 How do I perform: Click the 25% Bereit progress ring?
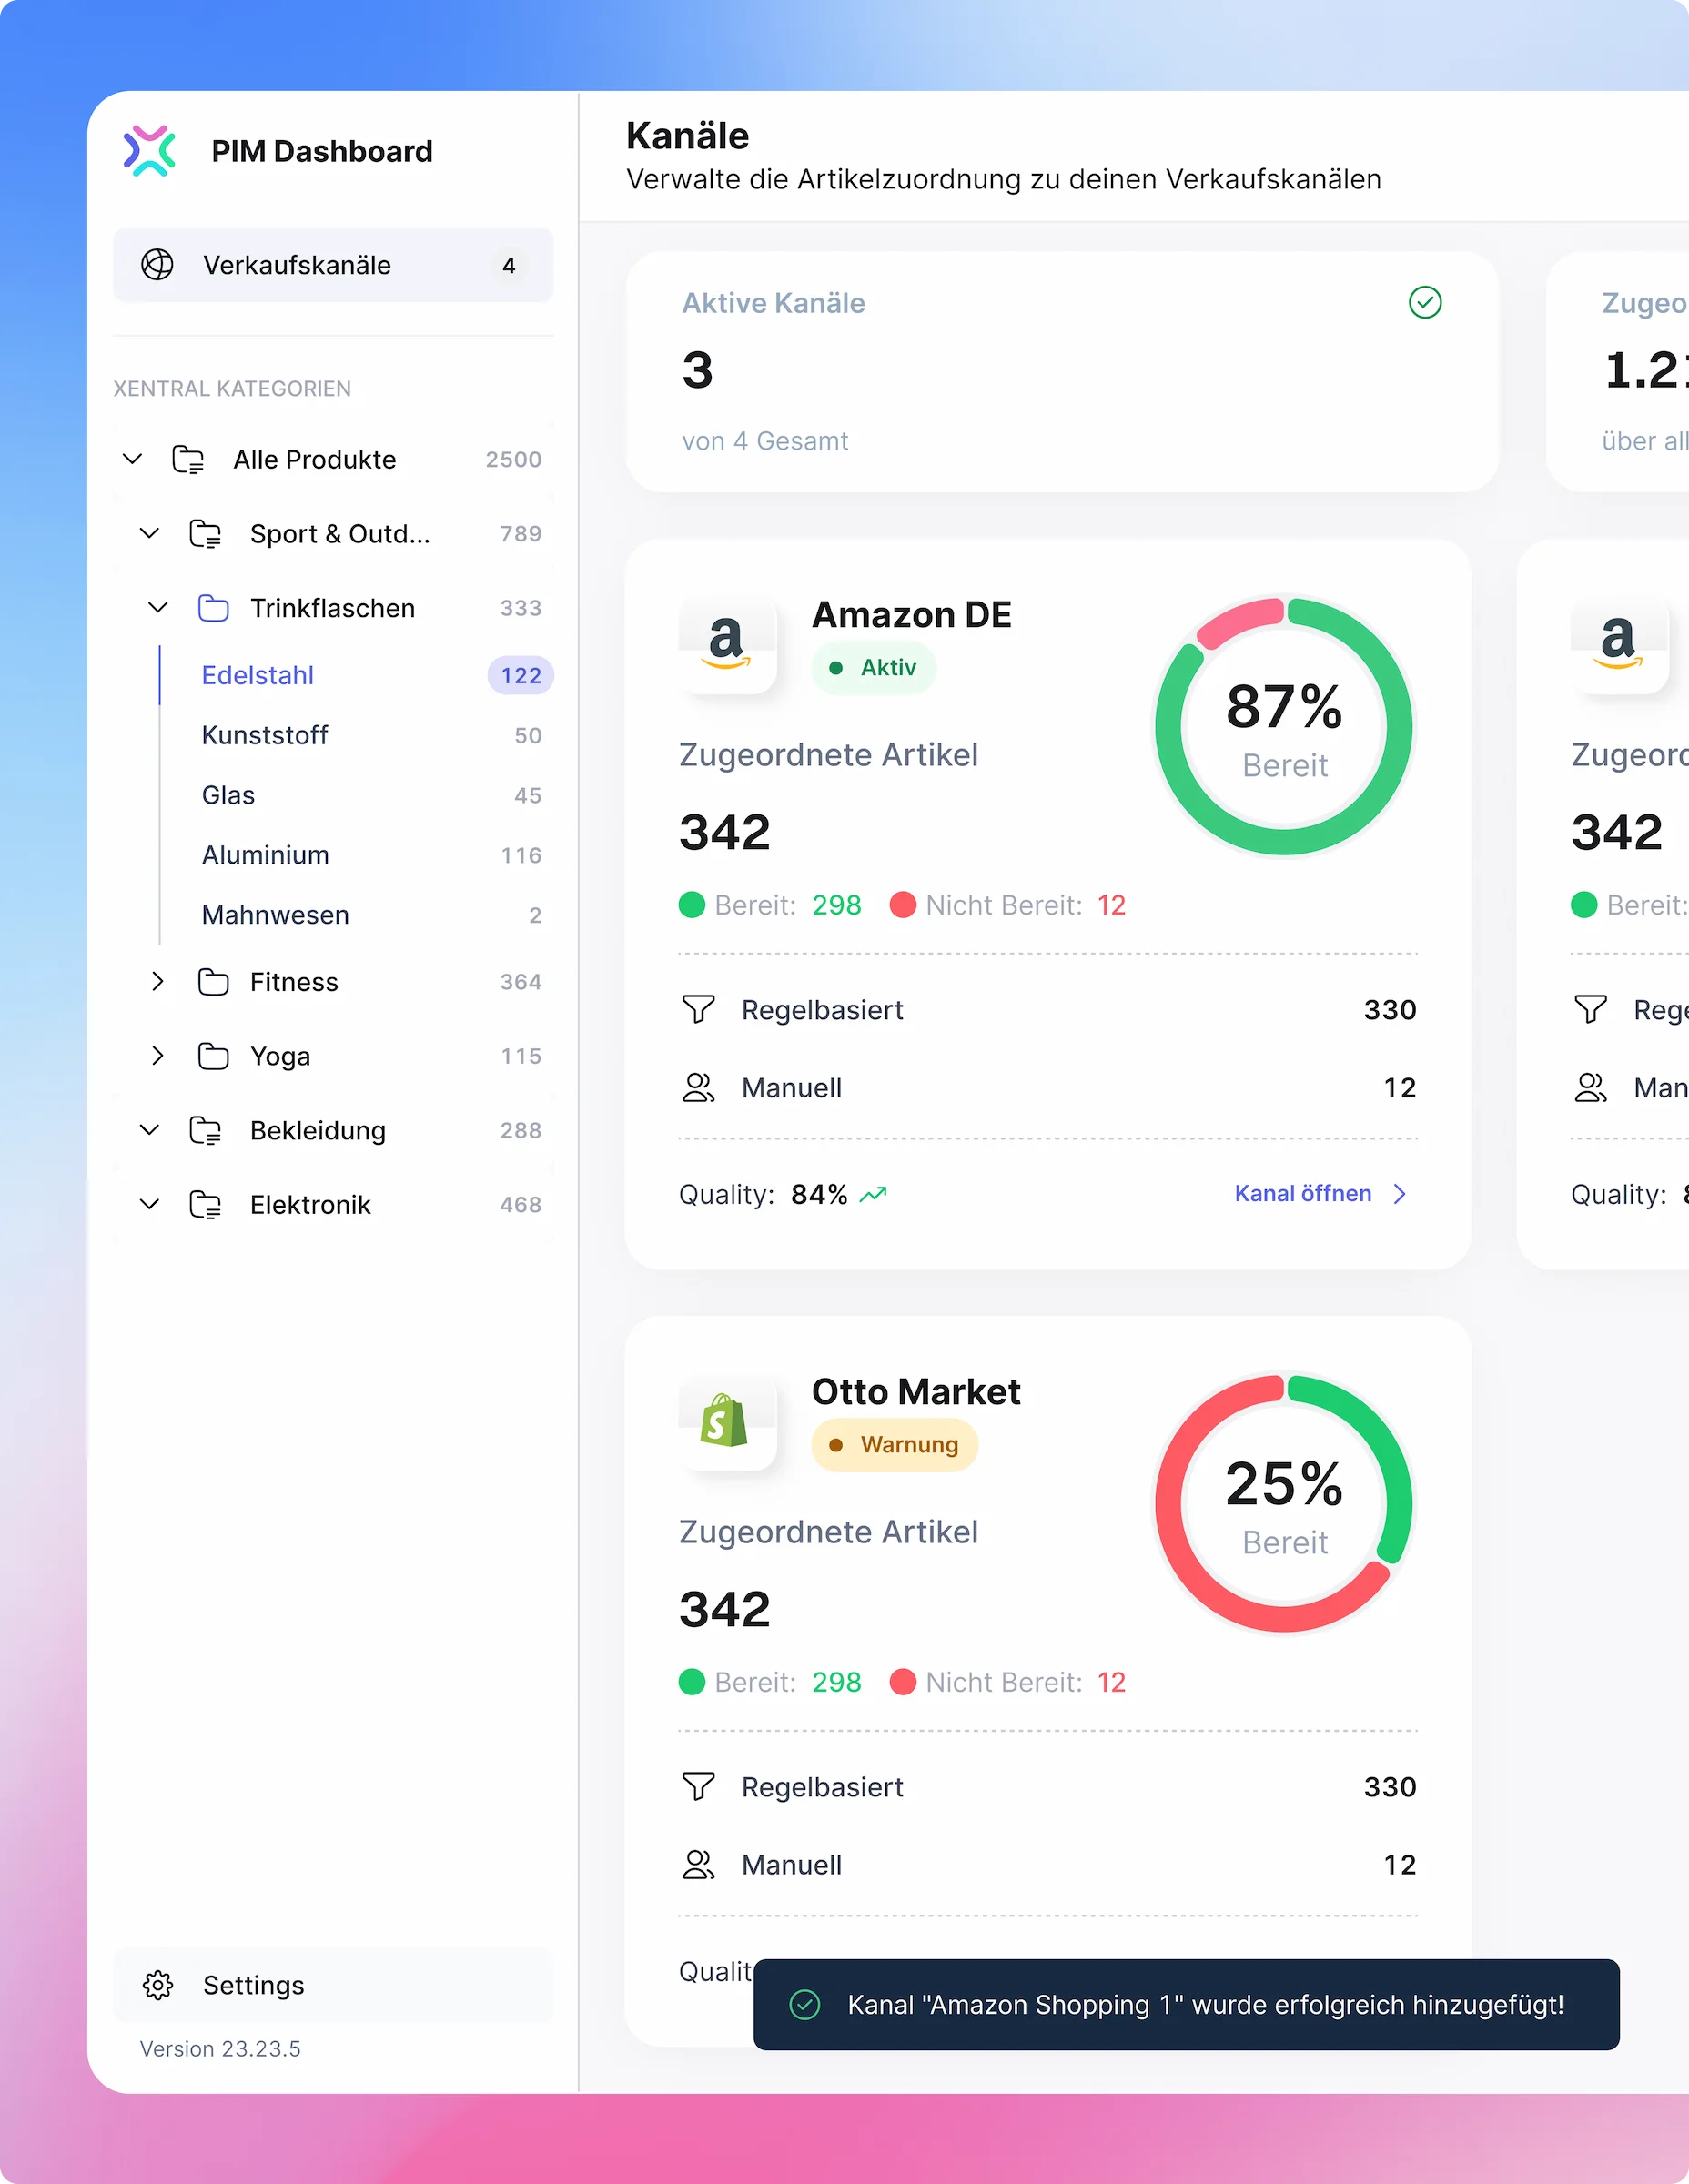[1284, 1504]
